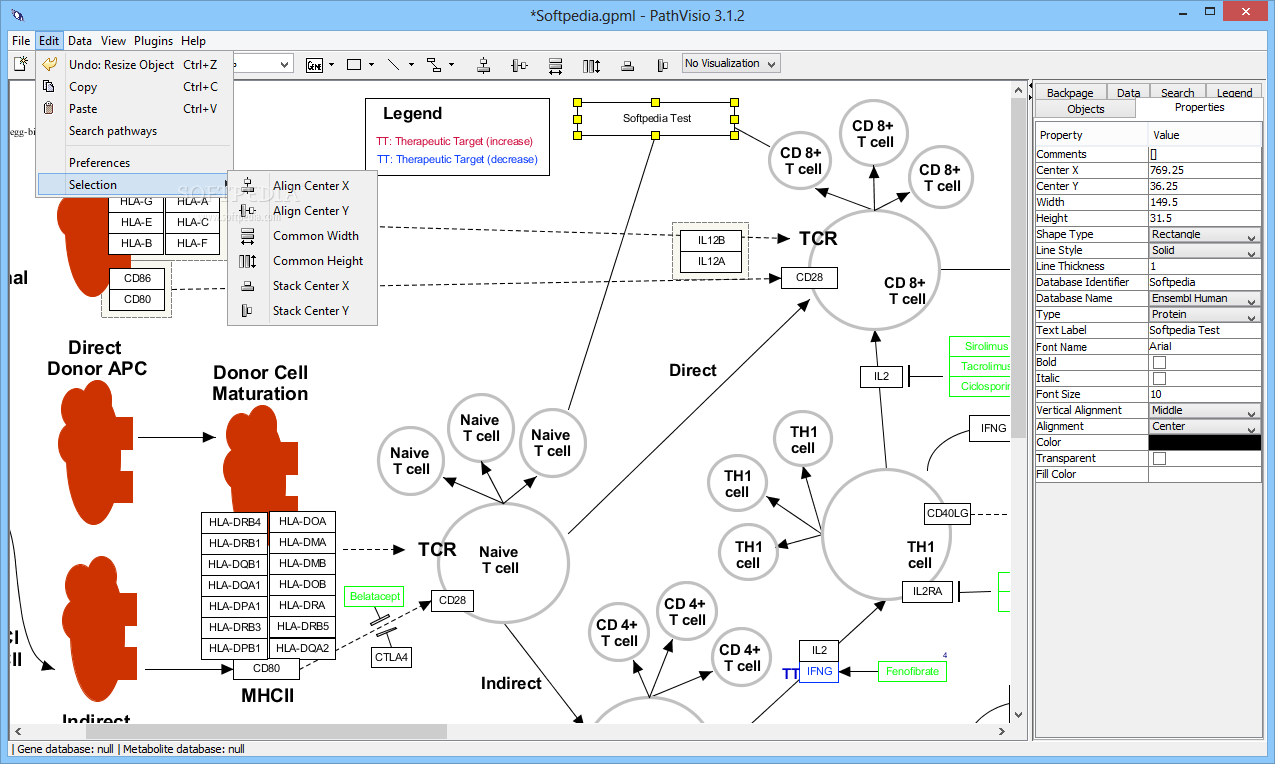The image size is (1275, 764).
Task: Expand the Gene data node type arrow
Action: (331, 64)
